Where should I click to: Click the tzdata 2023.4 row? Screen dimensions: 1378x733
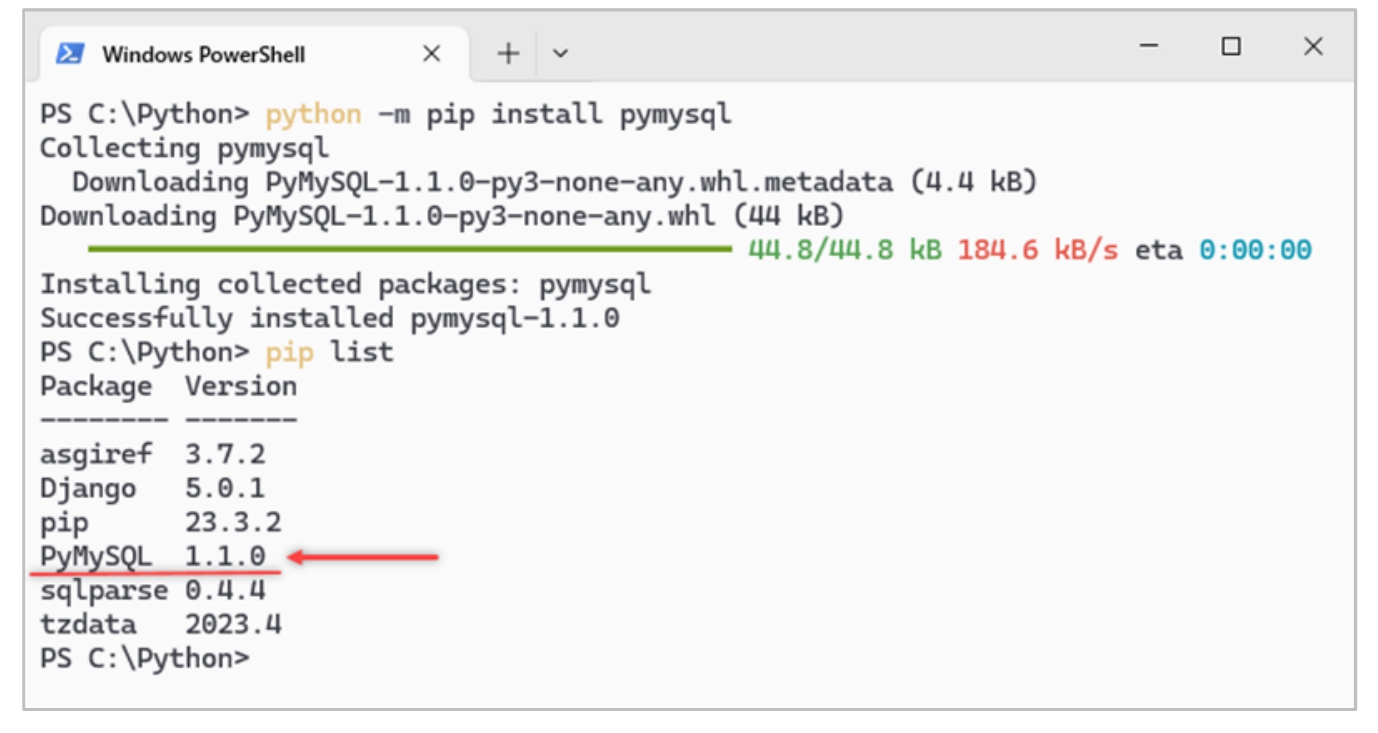pyautogui.click(x=160, y=625)
